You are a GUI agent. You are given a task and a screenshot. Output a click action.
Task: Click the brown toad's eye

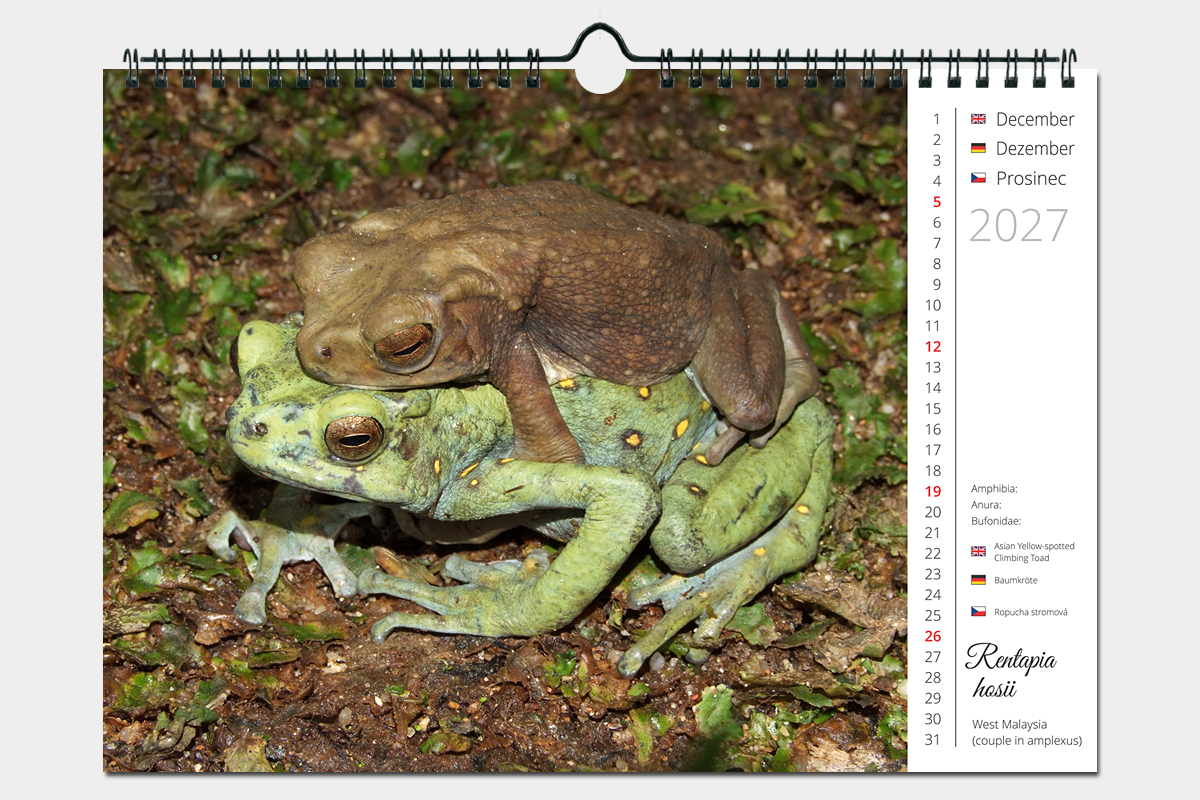click(x=405, y=343)
